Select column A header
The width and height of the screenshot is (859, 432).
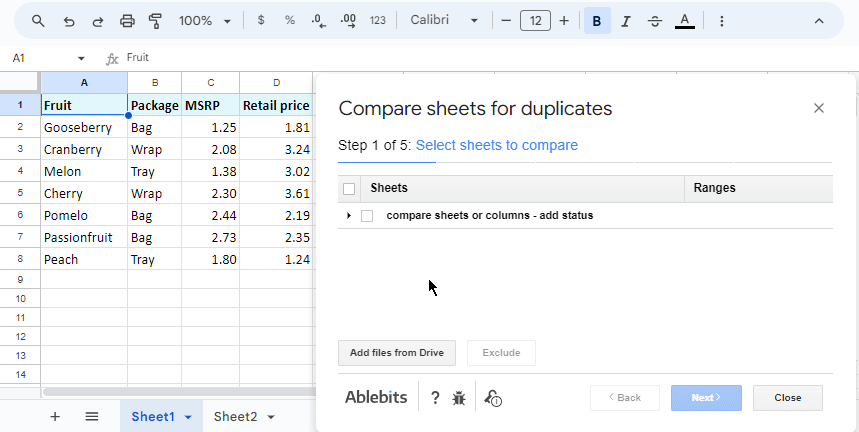[x=84, y=83]
